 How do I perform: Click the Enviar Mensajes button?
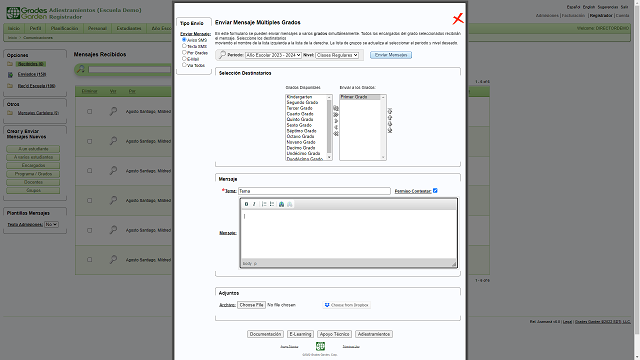point(391,55)
